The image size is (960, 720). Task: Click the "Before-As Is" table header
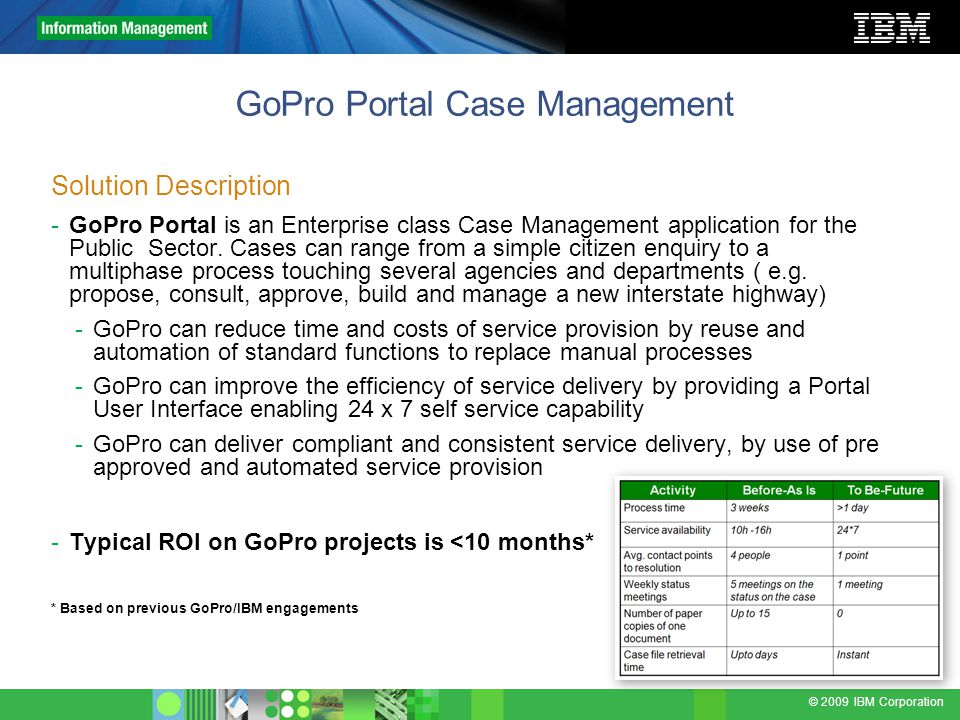pos(779,490)
